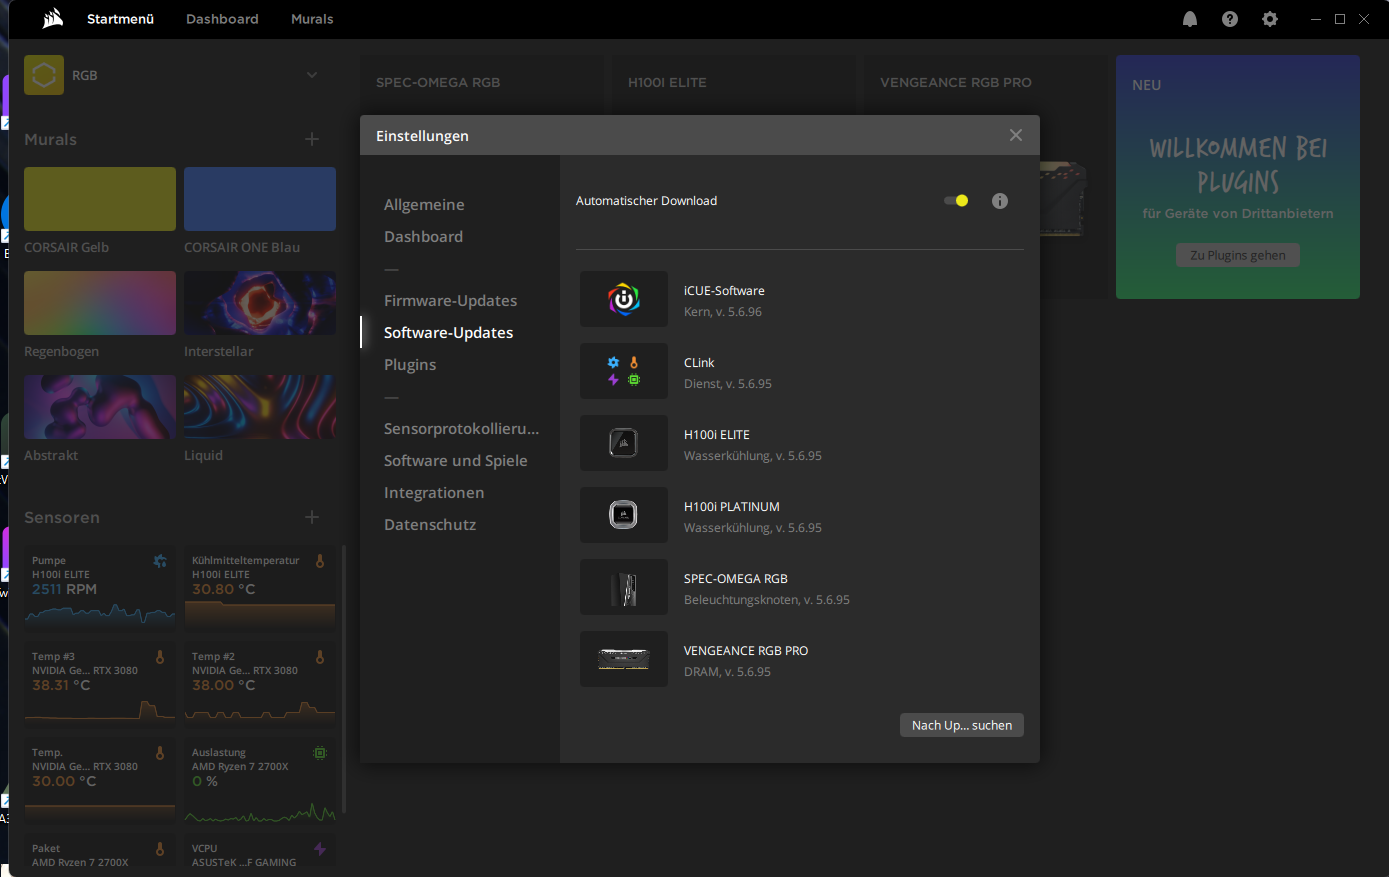The height and width of the screenshot is (877, 1389).
Task: Select the Regenbogen mural thumbnail
Action: point(100,303)
